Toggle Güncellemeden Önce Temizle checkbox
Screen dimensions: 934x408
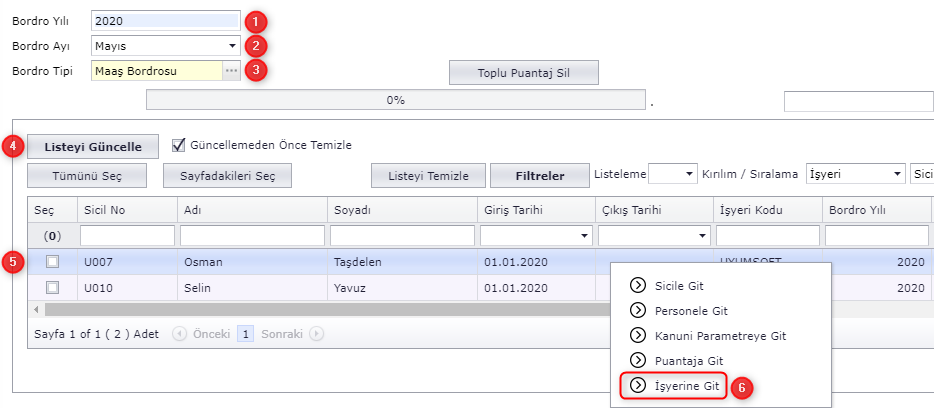point(180,144)
